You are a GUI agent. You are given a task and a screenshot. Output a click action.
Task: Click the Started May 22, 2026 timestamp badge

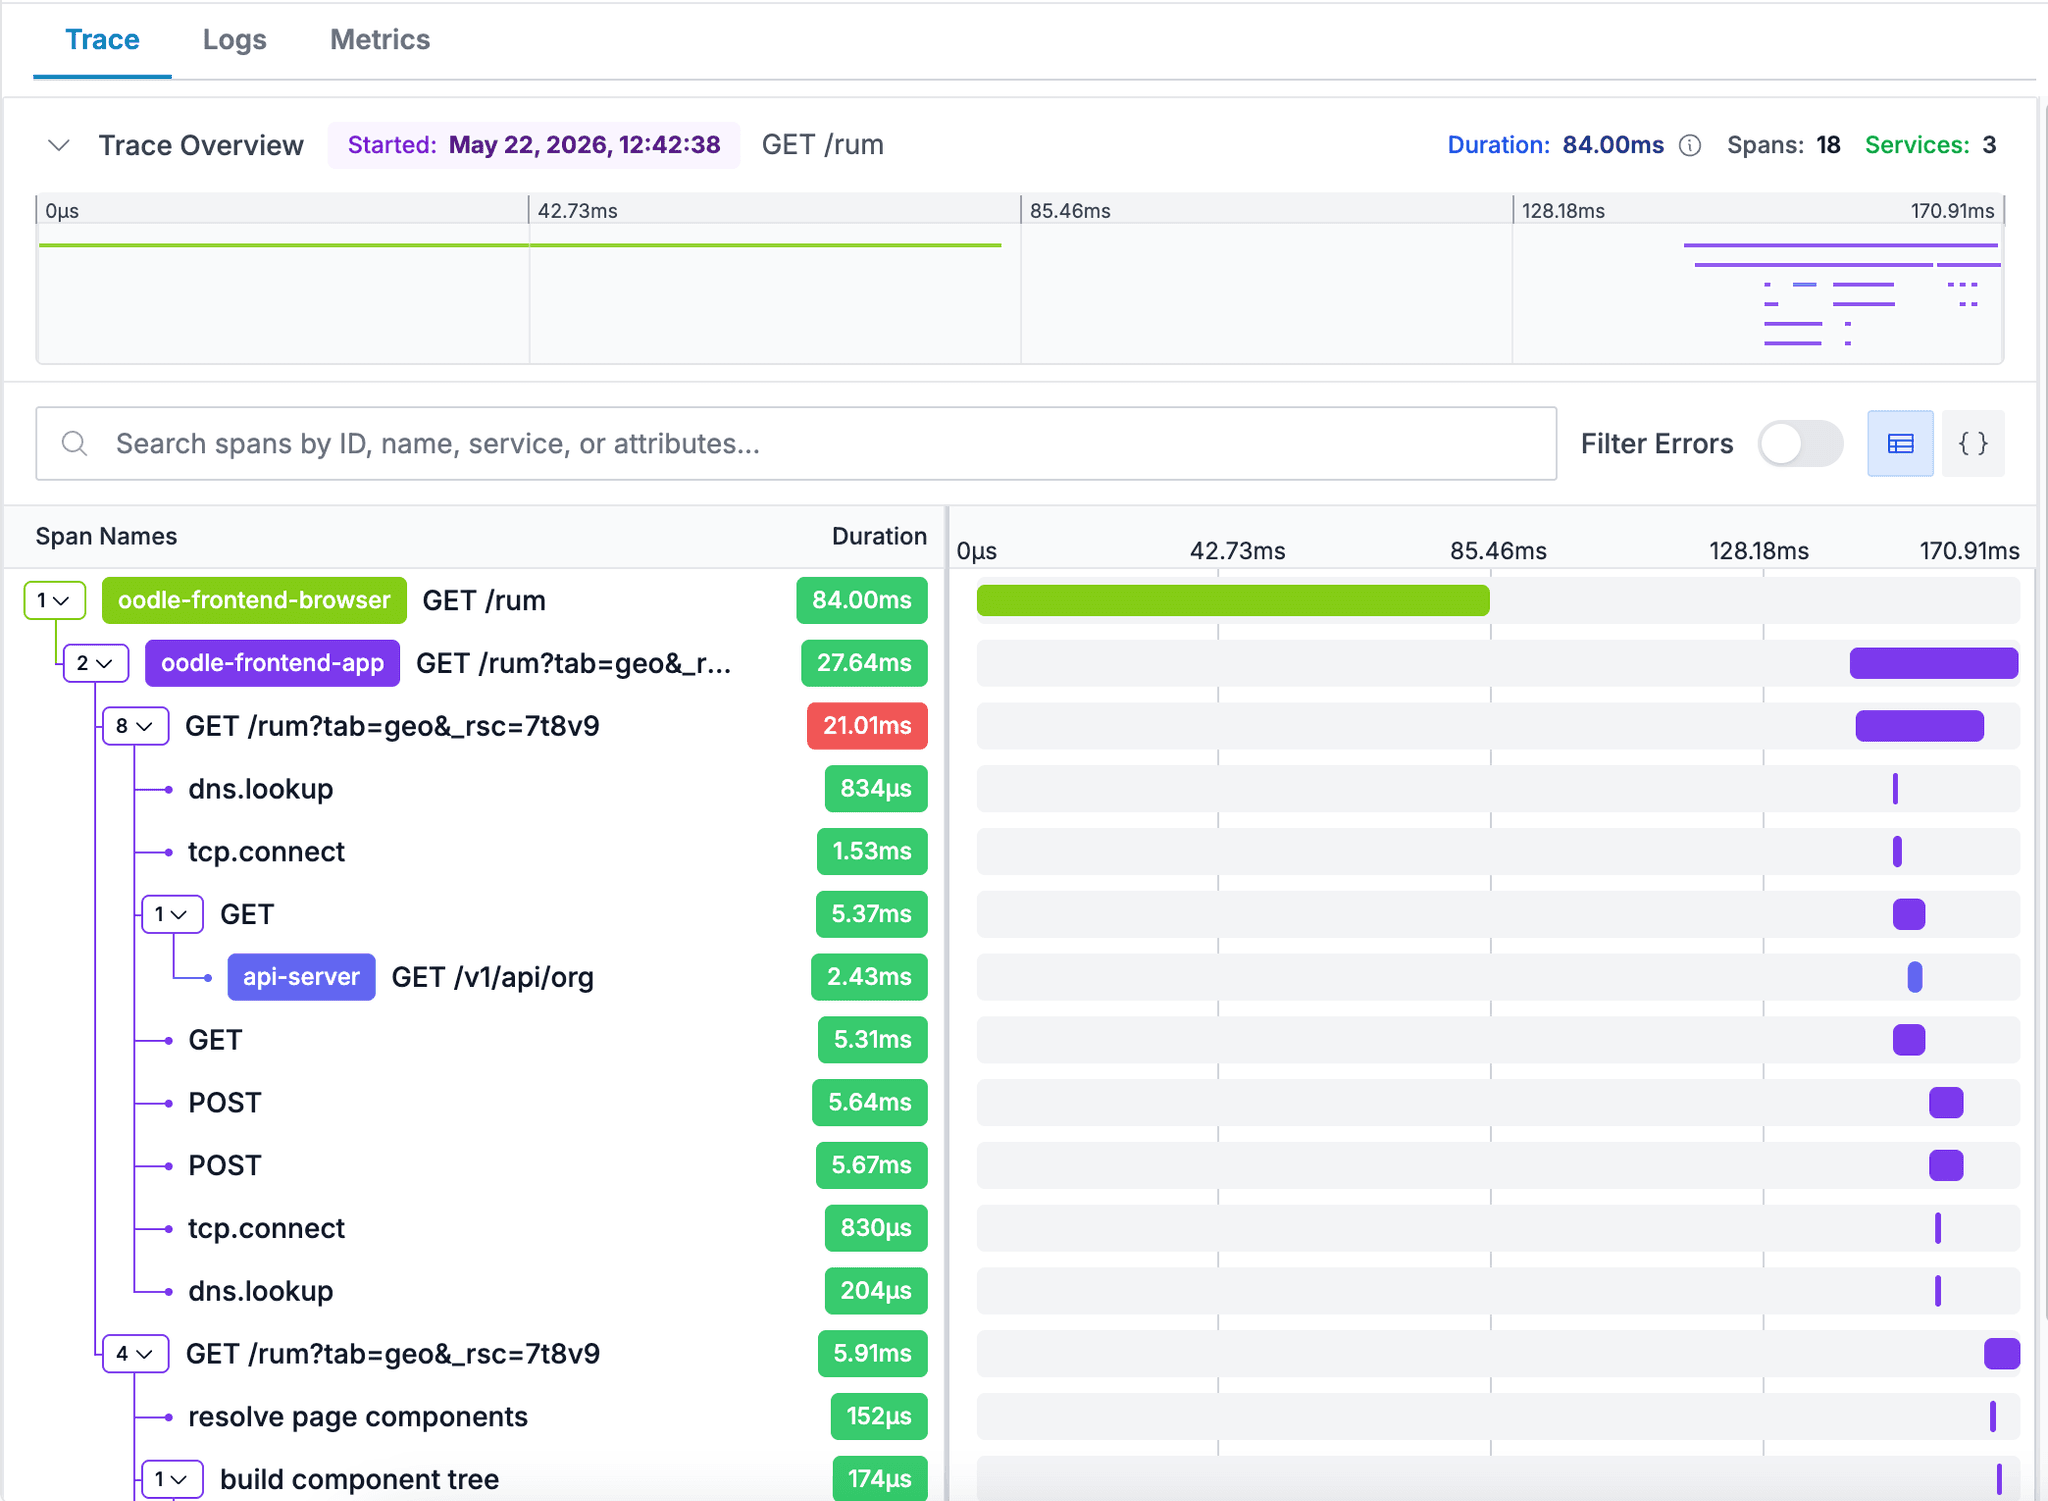click(x=534, y=145)
